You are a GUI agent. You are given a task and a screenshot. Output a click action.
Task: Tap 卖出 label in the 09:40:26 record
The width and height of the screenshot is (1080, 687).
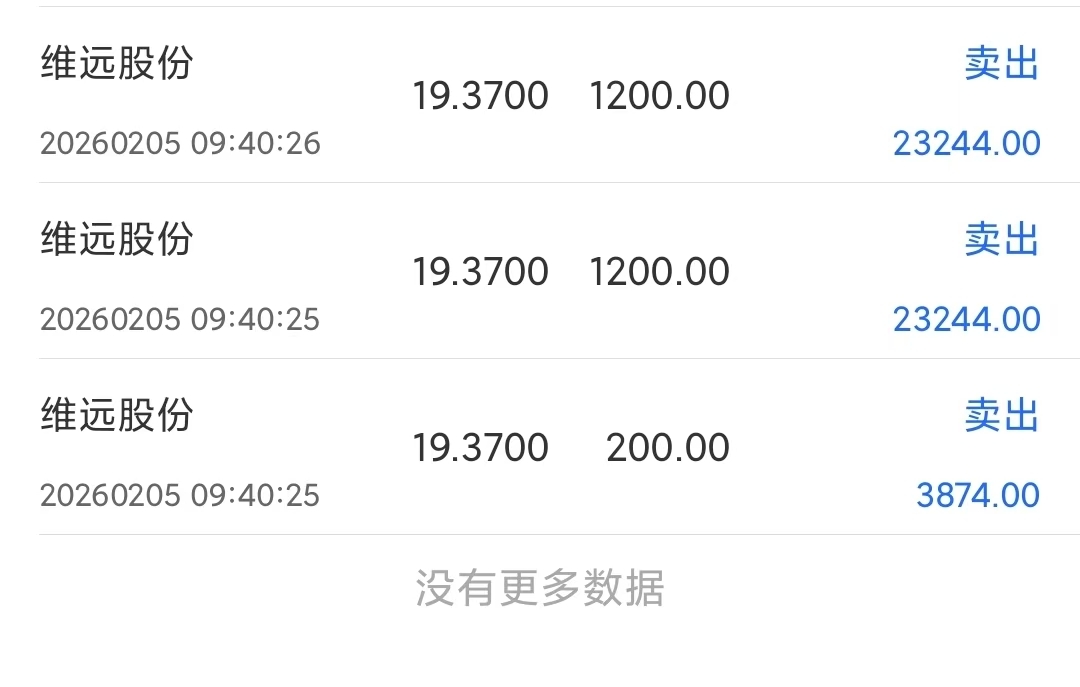point(1002,64)
